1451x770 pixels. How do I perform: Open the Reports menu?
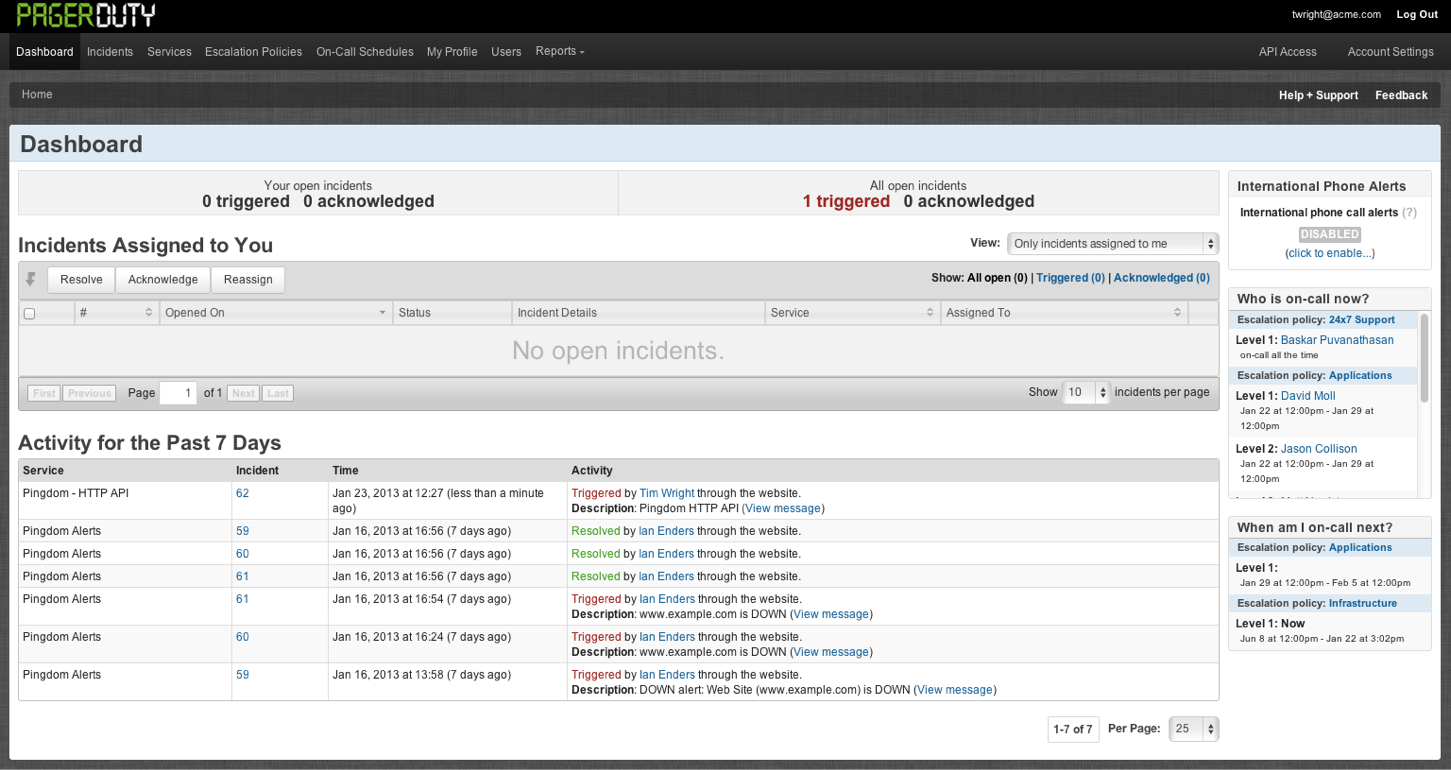click(559, 51)
